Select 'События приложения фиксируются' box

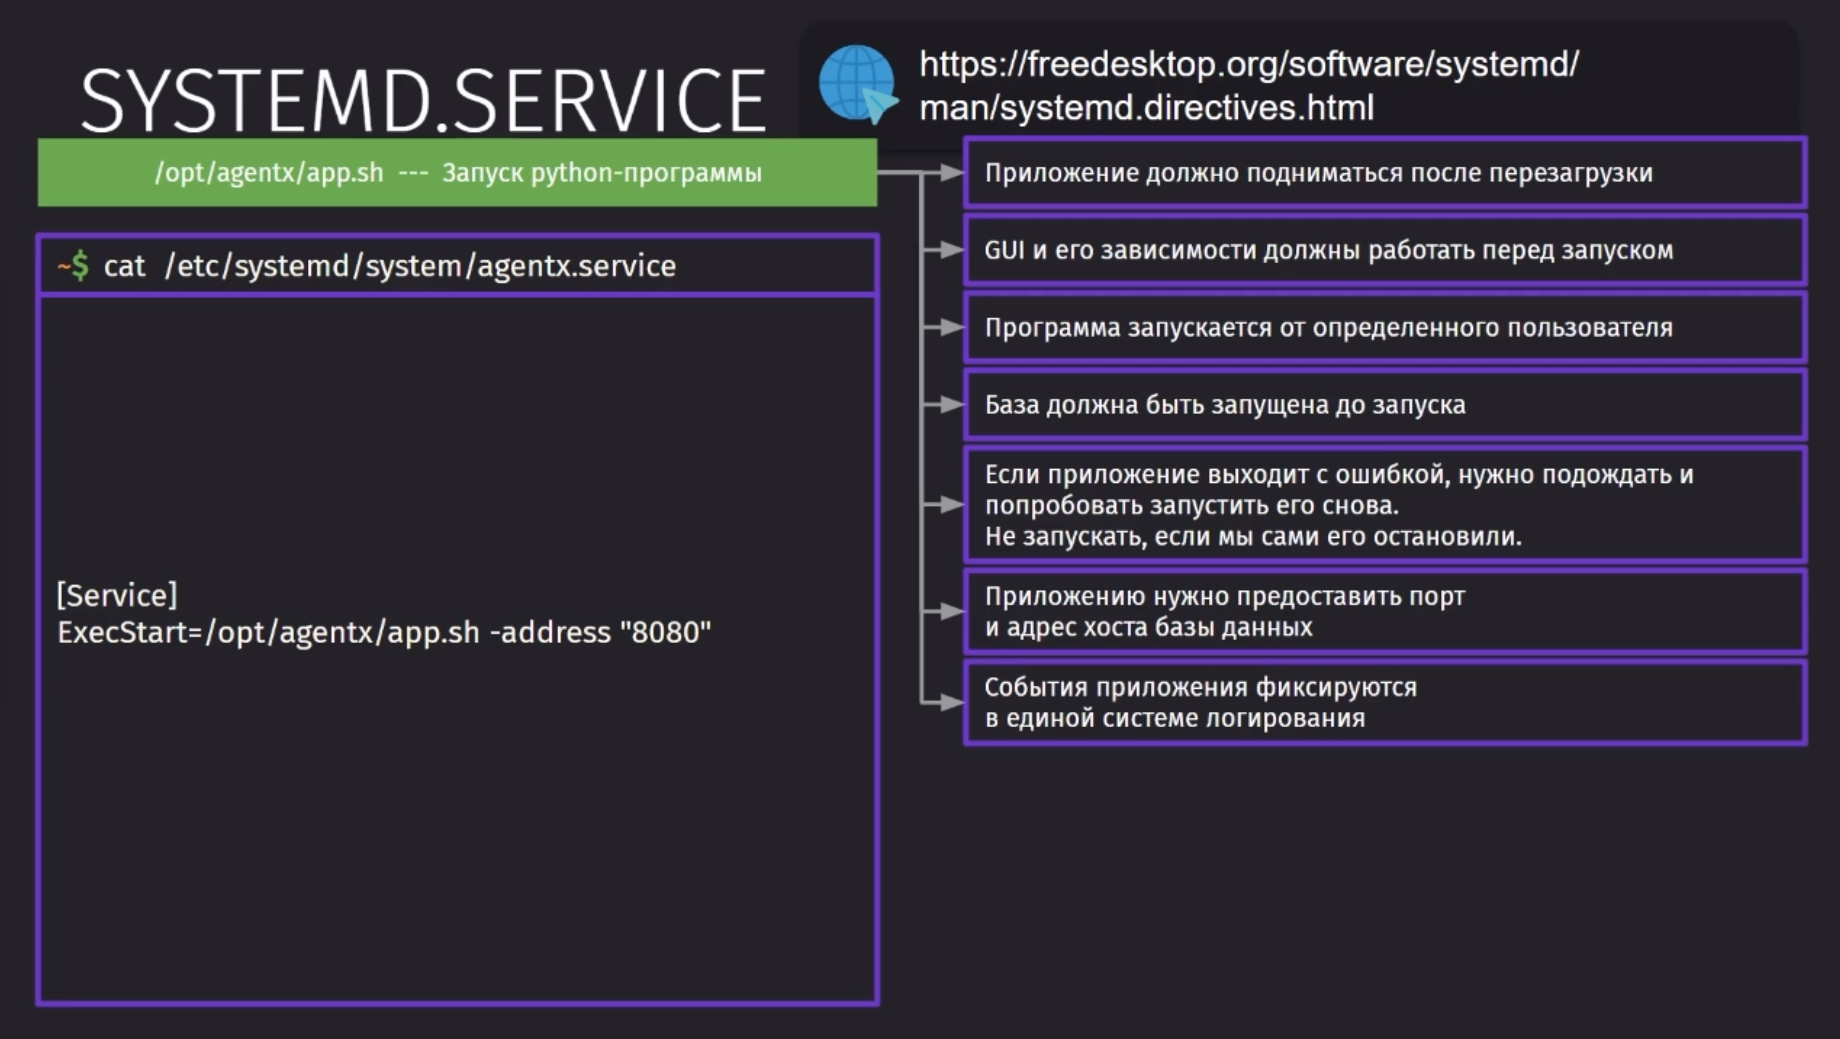click(1385, 702)
